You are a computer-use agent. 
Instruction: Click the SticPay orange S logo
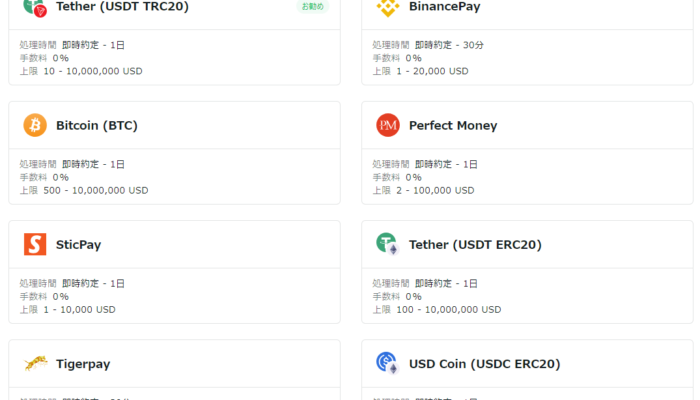point(35,244)
